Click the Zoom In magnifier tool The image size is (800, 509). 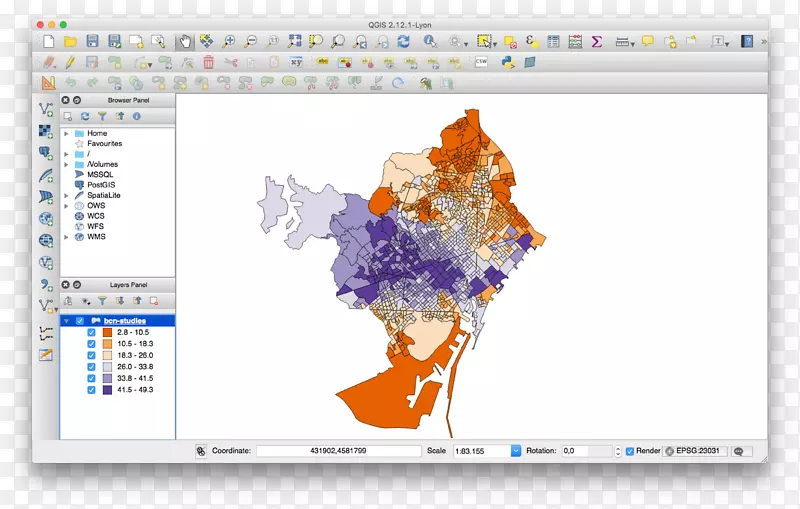228,42
